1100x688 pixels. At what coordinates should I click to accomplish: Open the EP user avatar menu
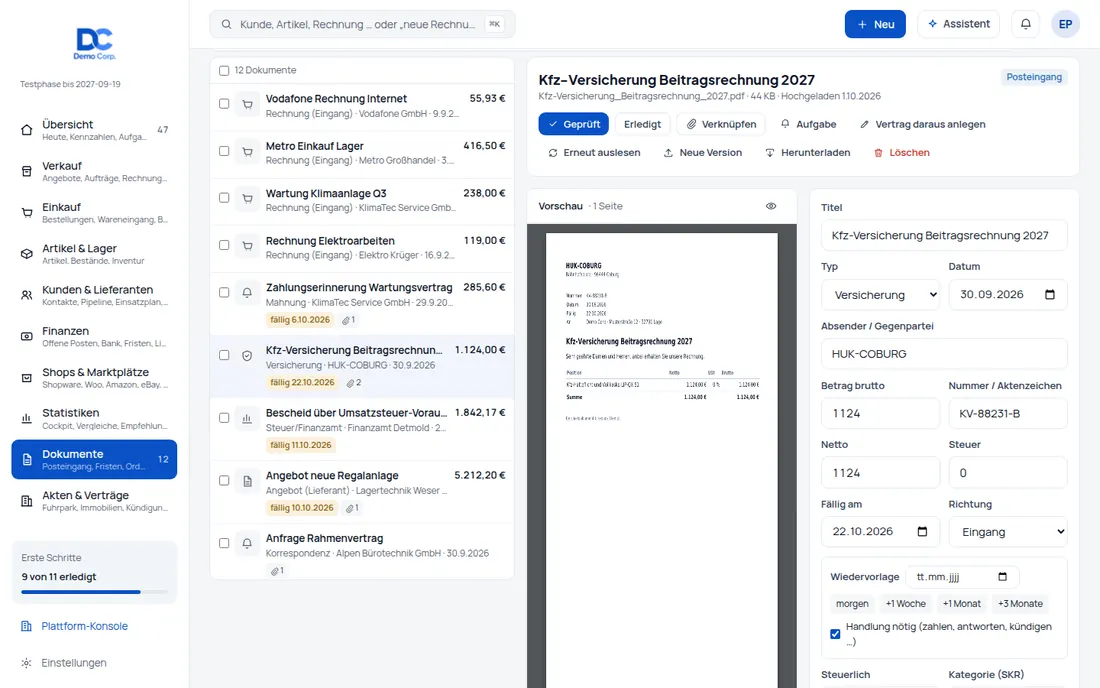tap(1065, 24)
